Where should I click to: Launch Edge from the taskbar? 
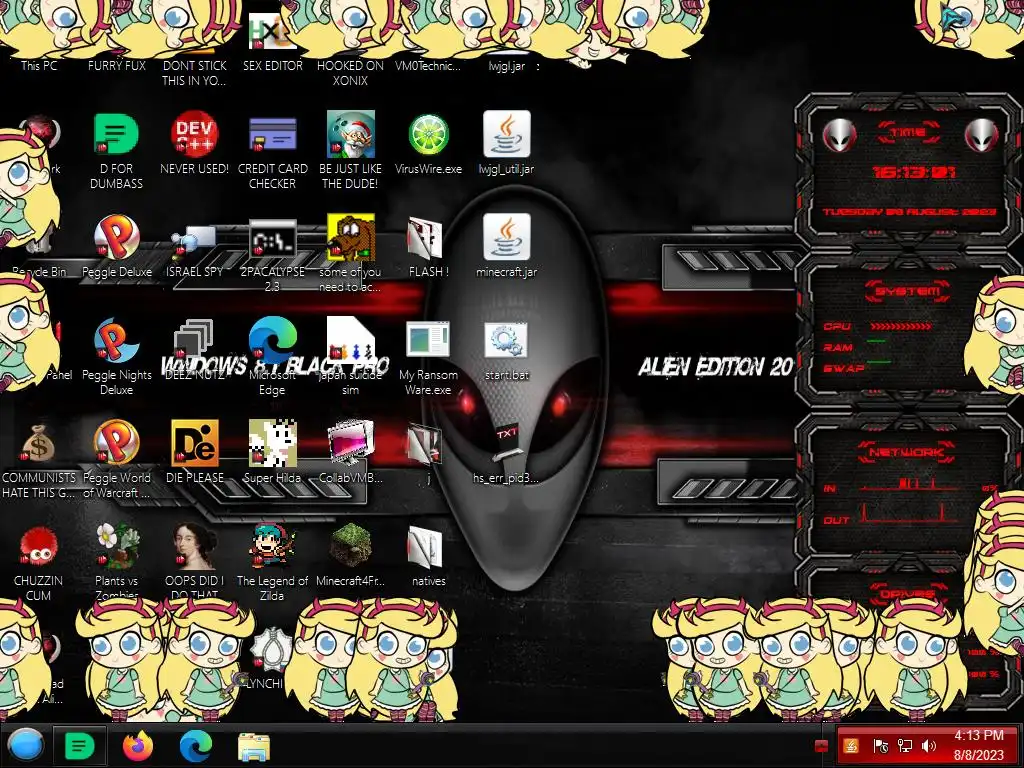(195, 746)
